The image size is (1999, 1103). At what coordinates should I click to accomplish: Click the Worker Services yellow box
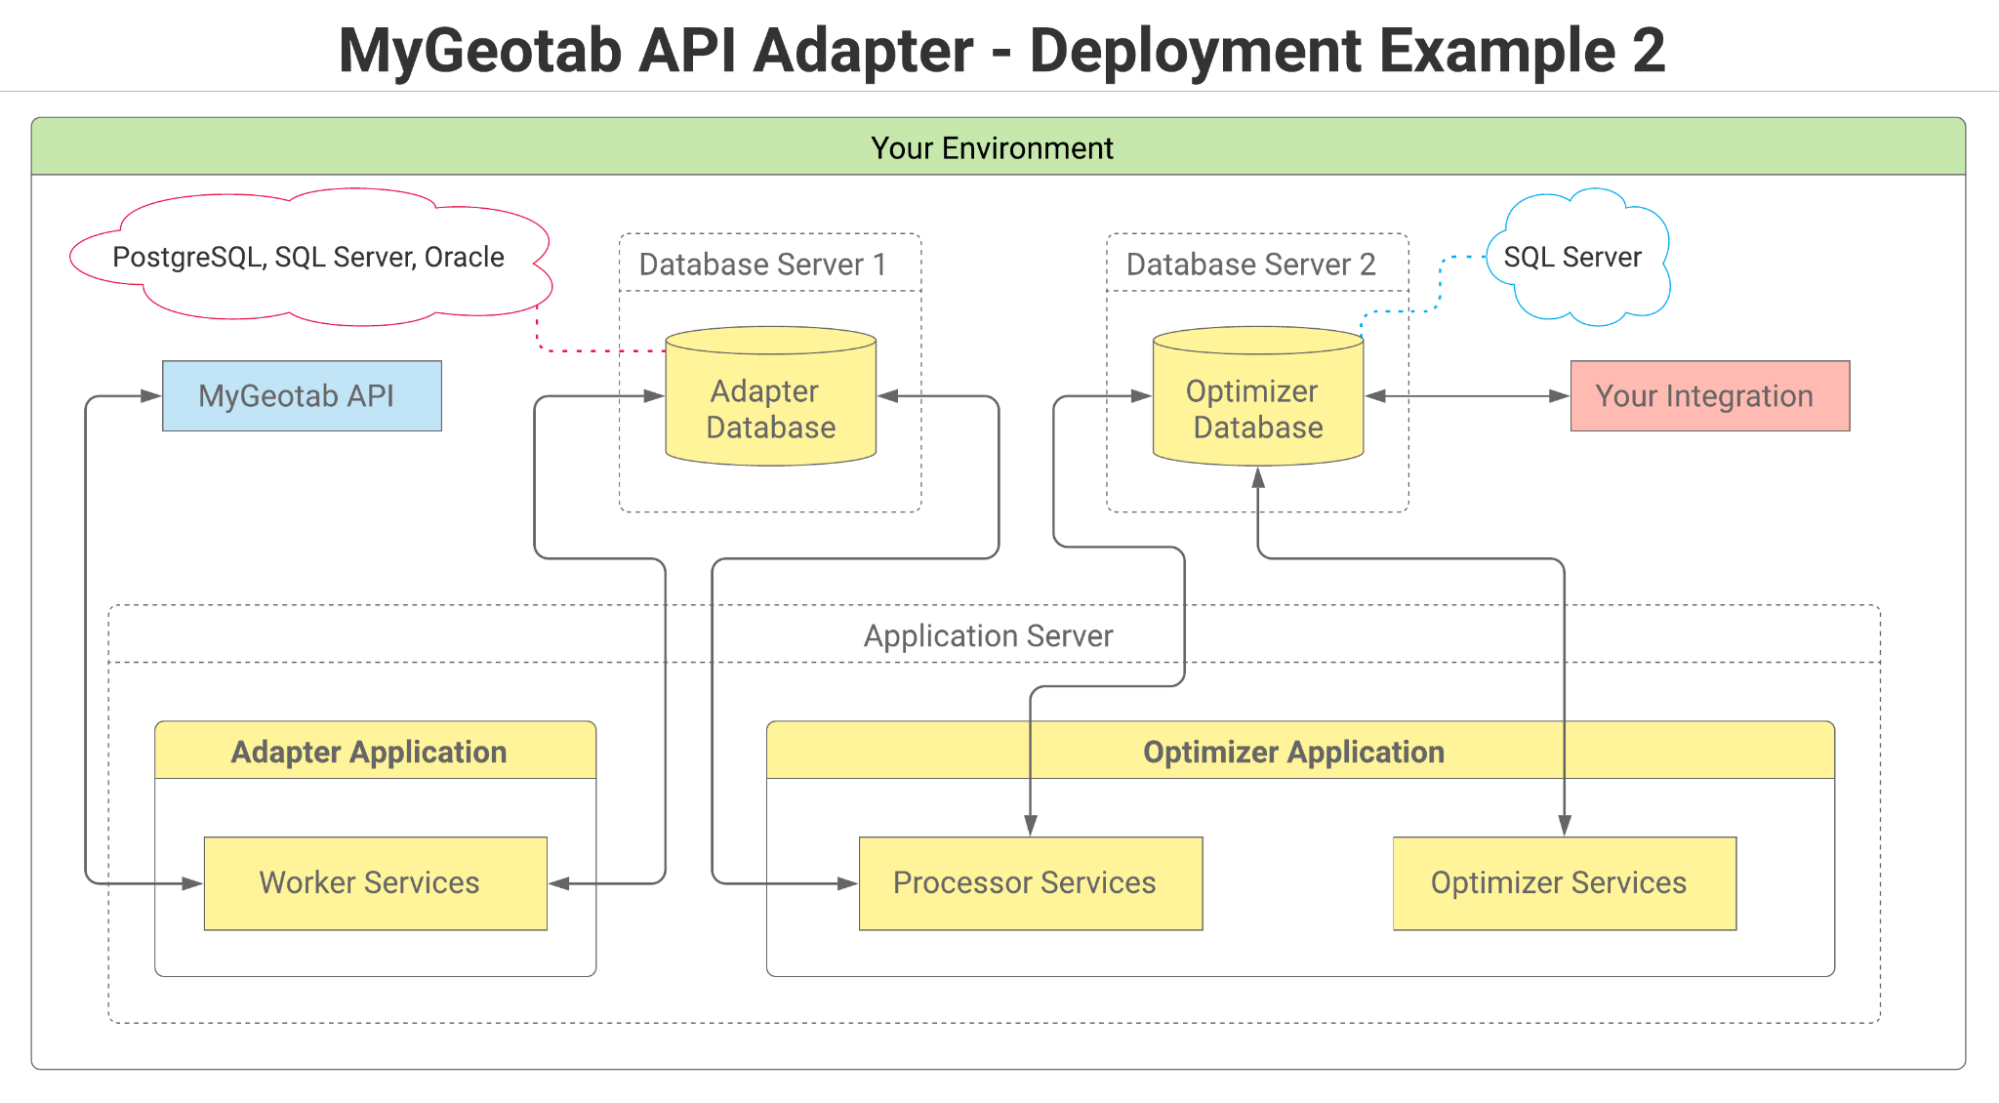point(374,882)
